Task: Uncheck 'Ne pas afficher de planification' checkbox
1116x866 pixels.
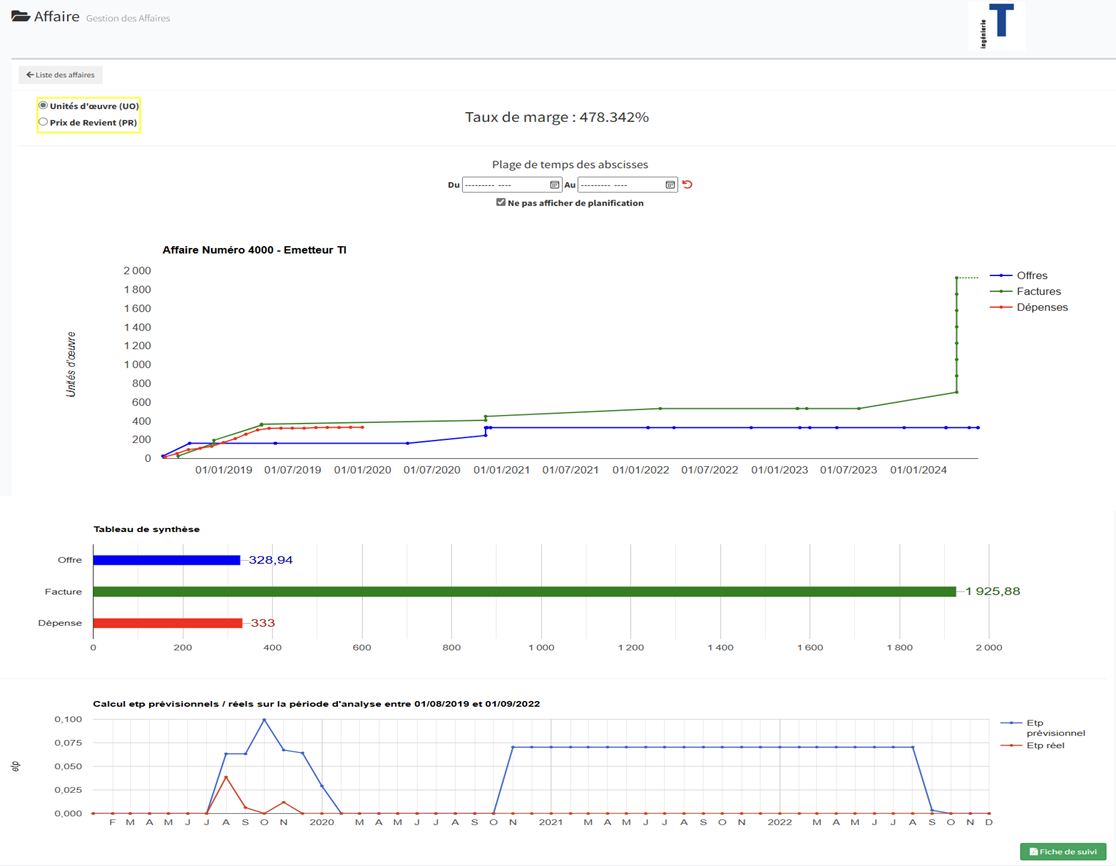Action: point(501,202)
